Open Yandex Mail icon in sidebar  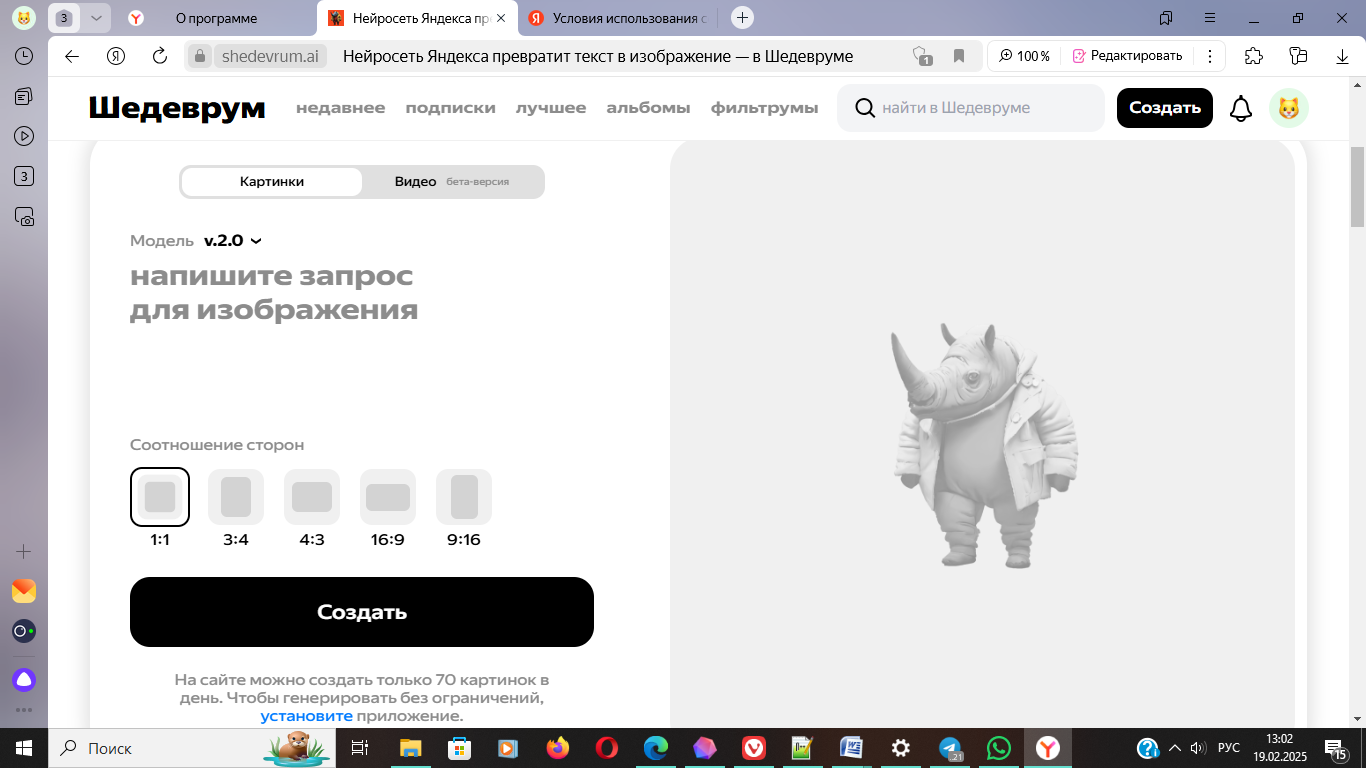24,591
